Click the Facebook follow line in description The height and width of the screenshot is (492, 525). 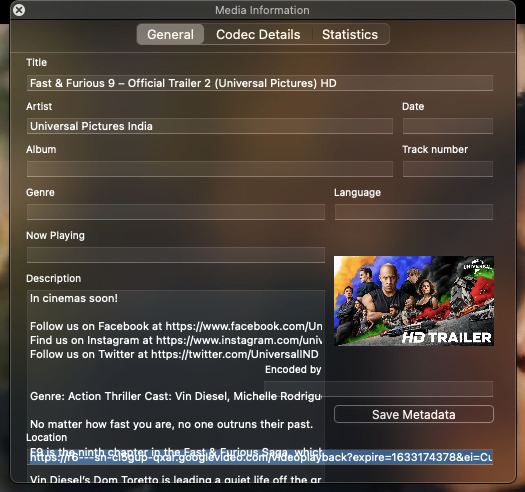click(x=176, y=326)
